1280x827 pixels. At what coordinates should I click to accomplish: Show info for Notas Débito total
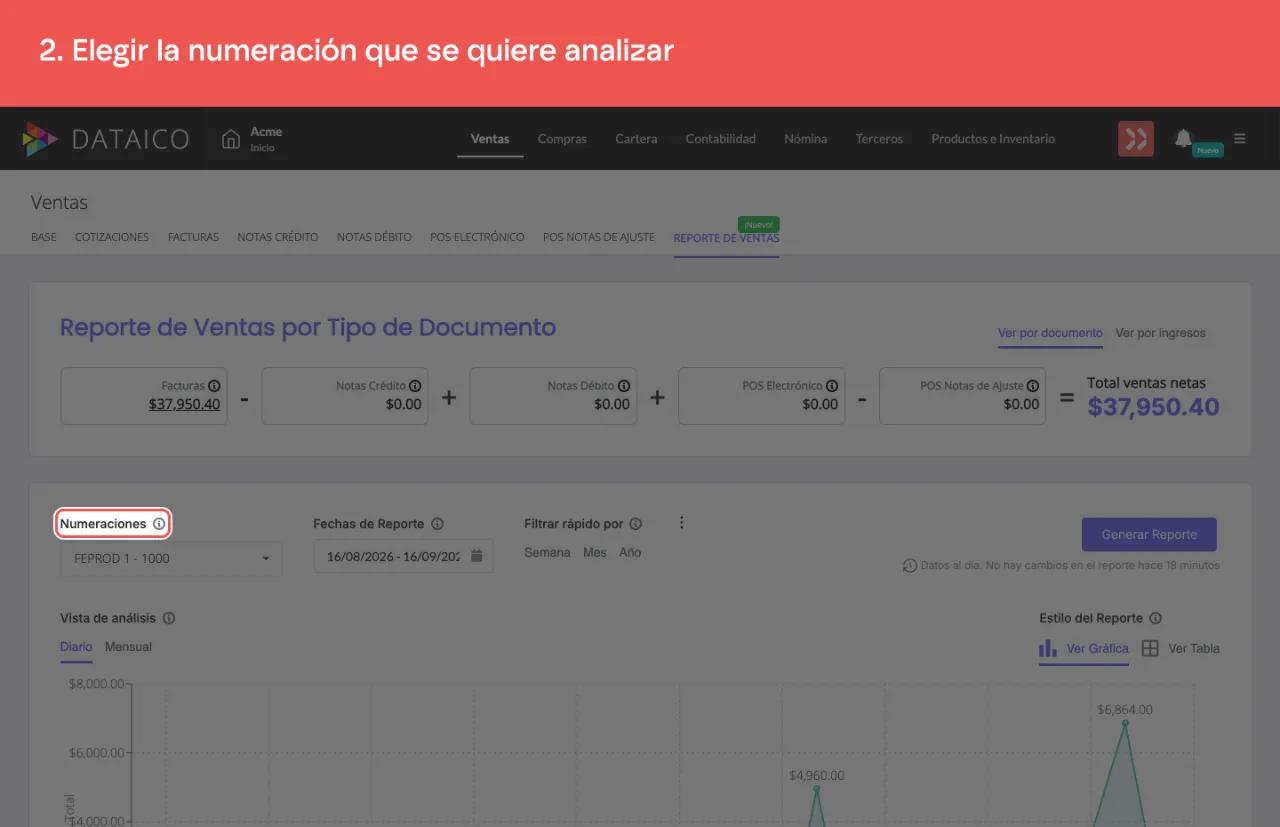click(x=624, y=386)
